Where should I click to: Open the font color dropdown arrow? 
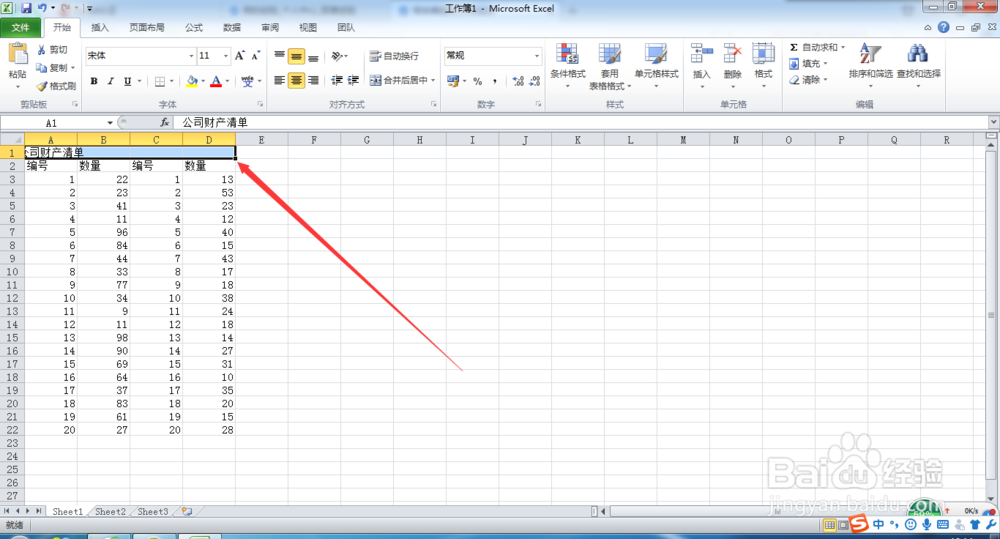click(227, 81)
